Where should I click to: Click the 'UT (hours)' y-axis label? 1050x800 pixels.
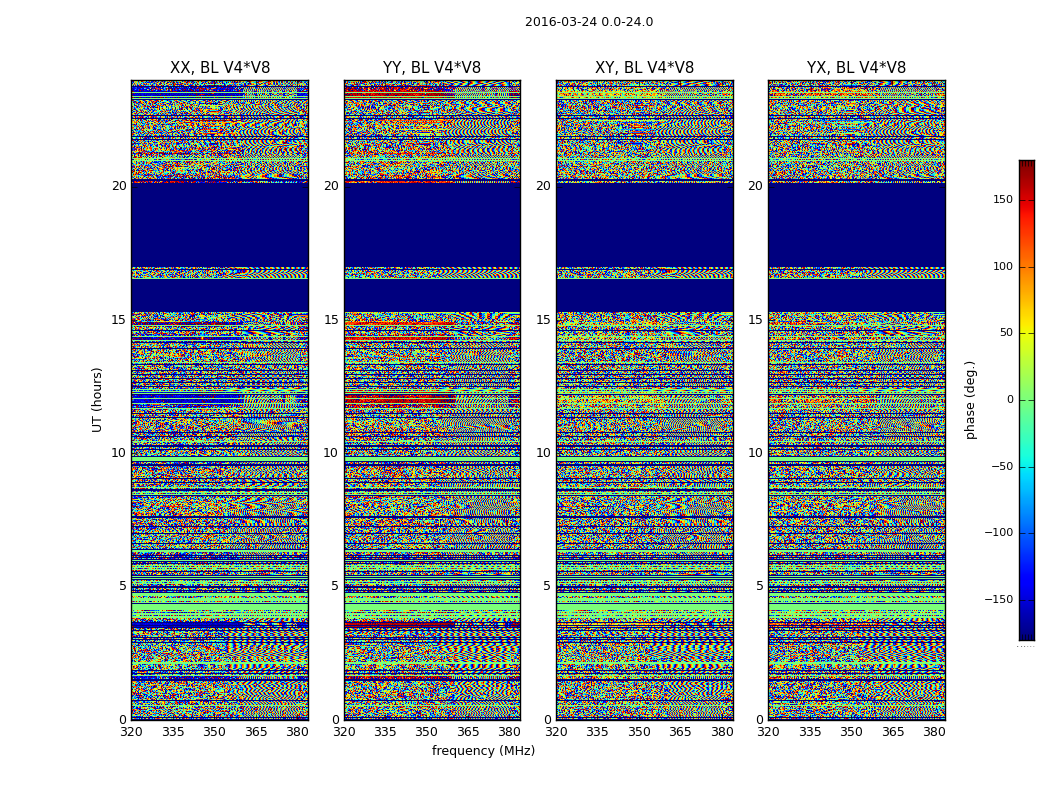tap(97, 400)
